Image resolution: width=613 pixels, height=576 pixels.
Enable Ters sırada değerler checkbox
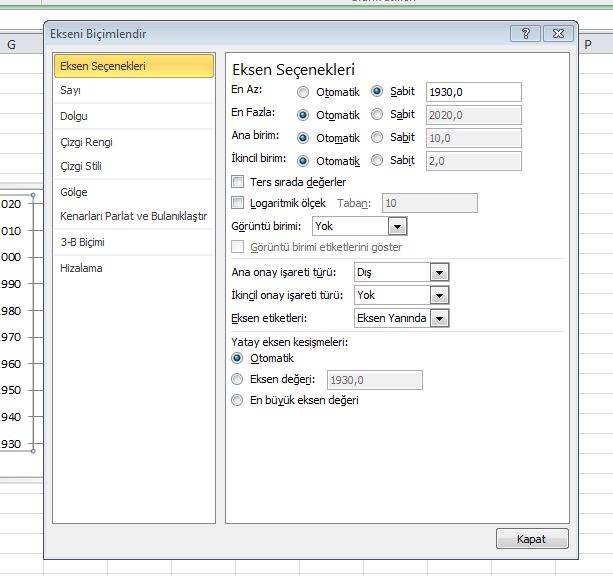pyautogui.click(x=238, y=182)
